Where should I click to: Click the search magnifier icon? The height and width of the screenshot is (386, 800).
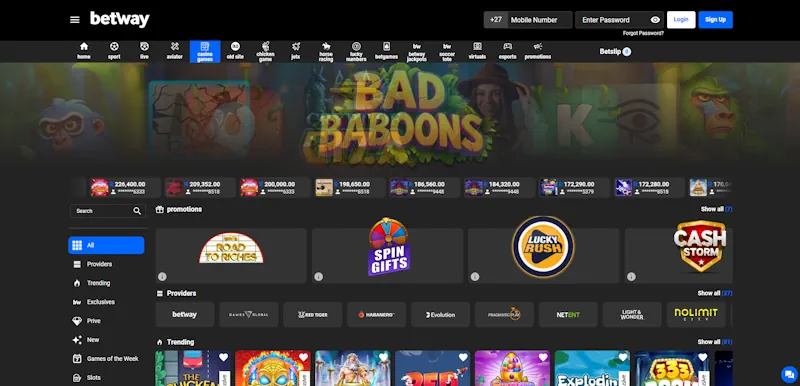pyautogui.click(x=137, y=211)
